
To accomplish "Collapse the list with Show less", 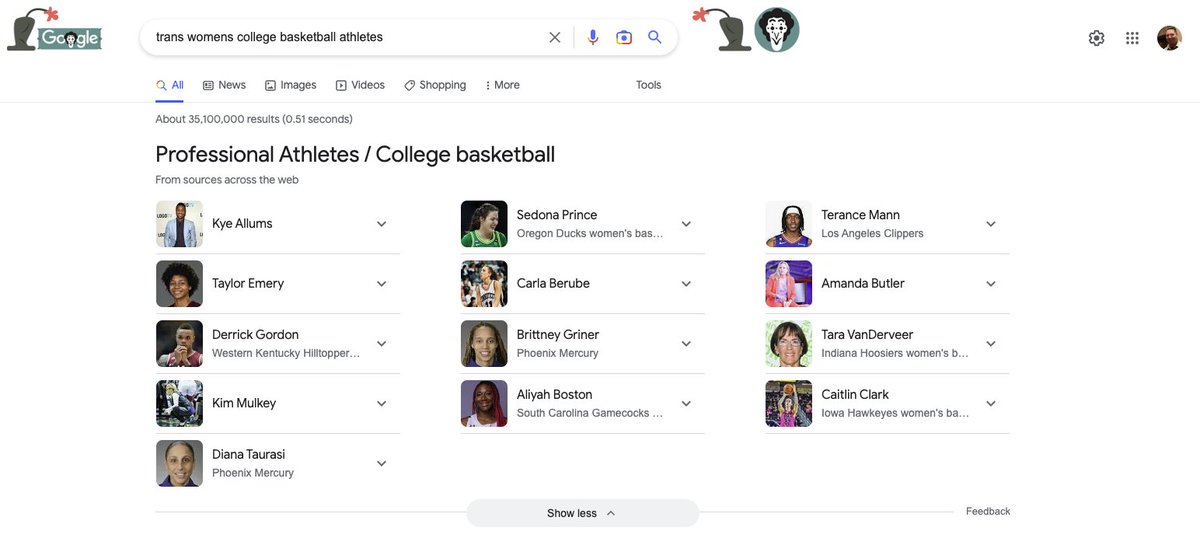I will [x=582, y=513].
